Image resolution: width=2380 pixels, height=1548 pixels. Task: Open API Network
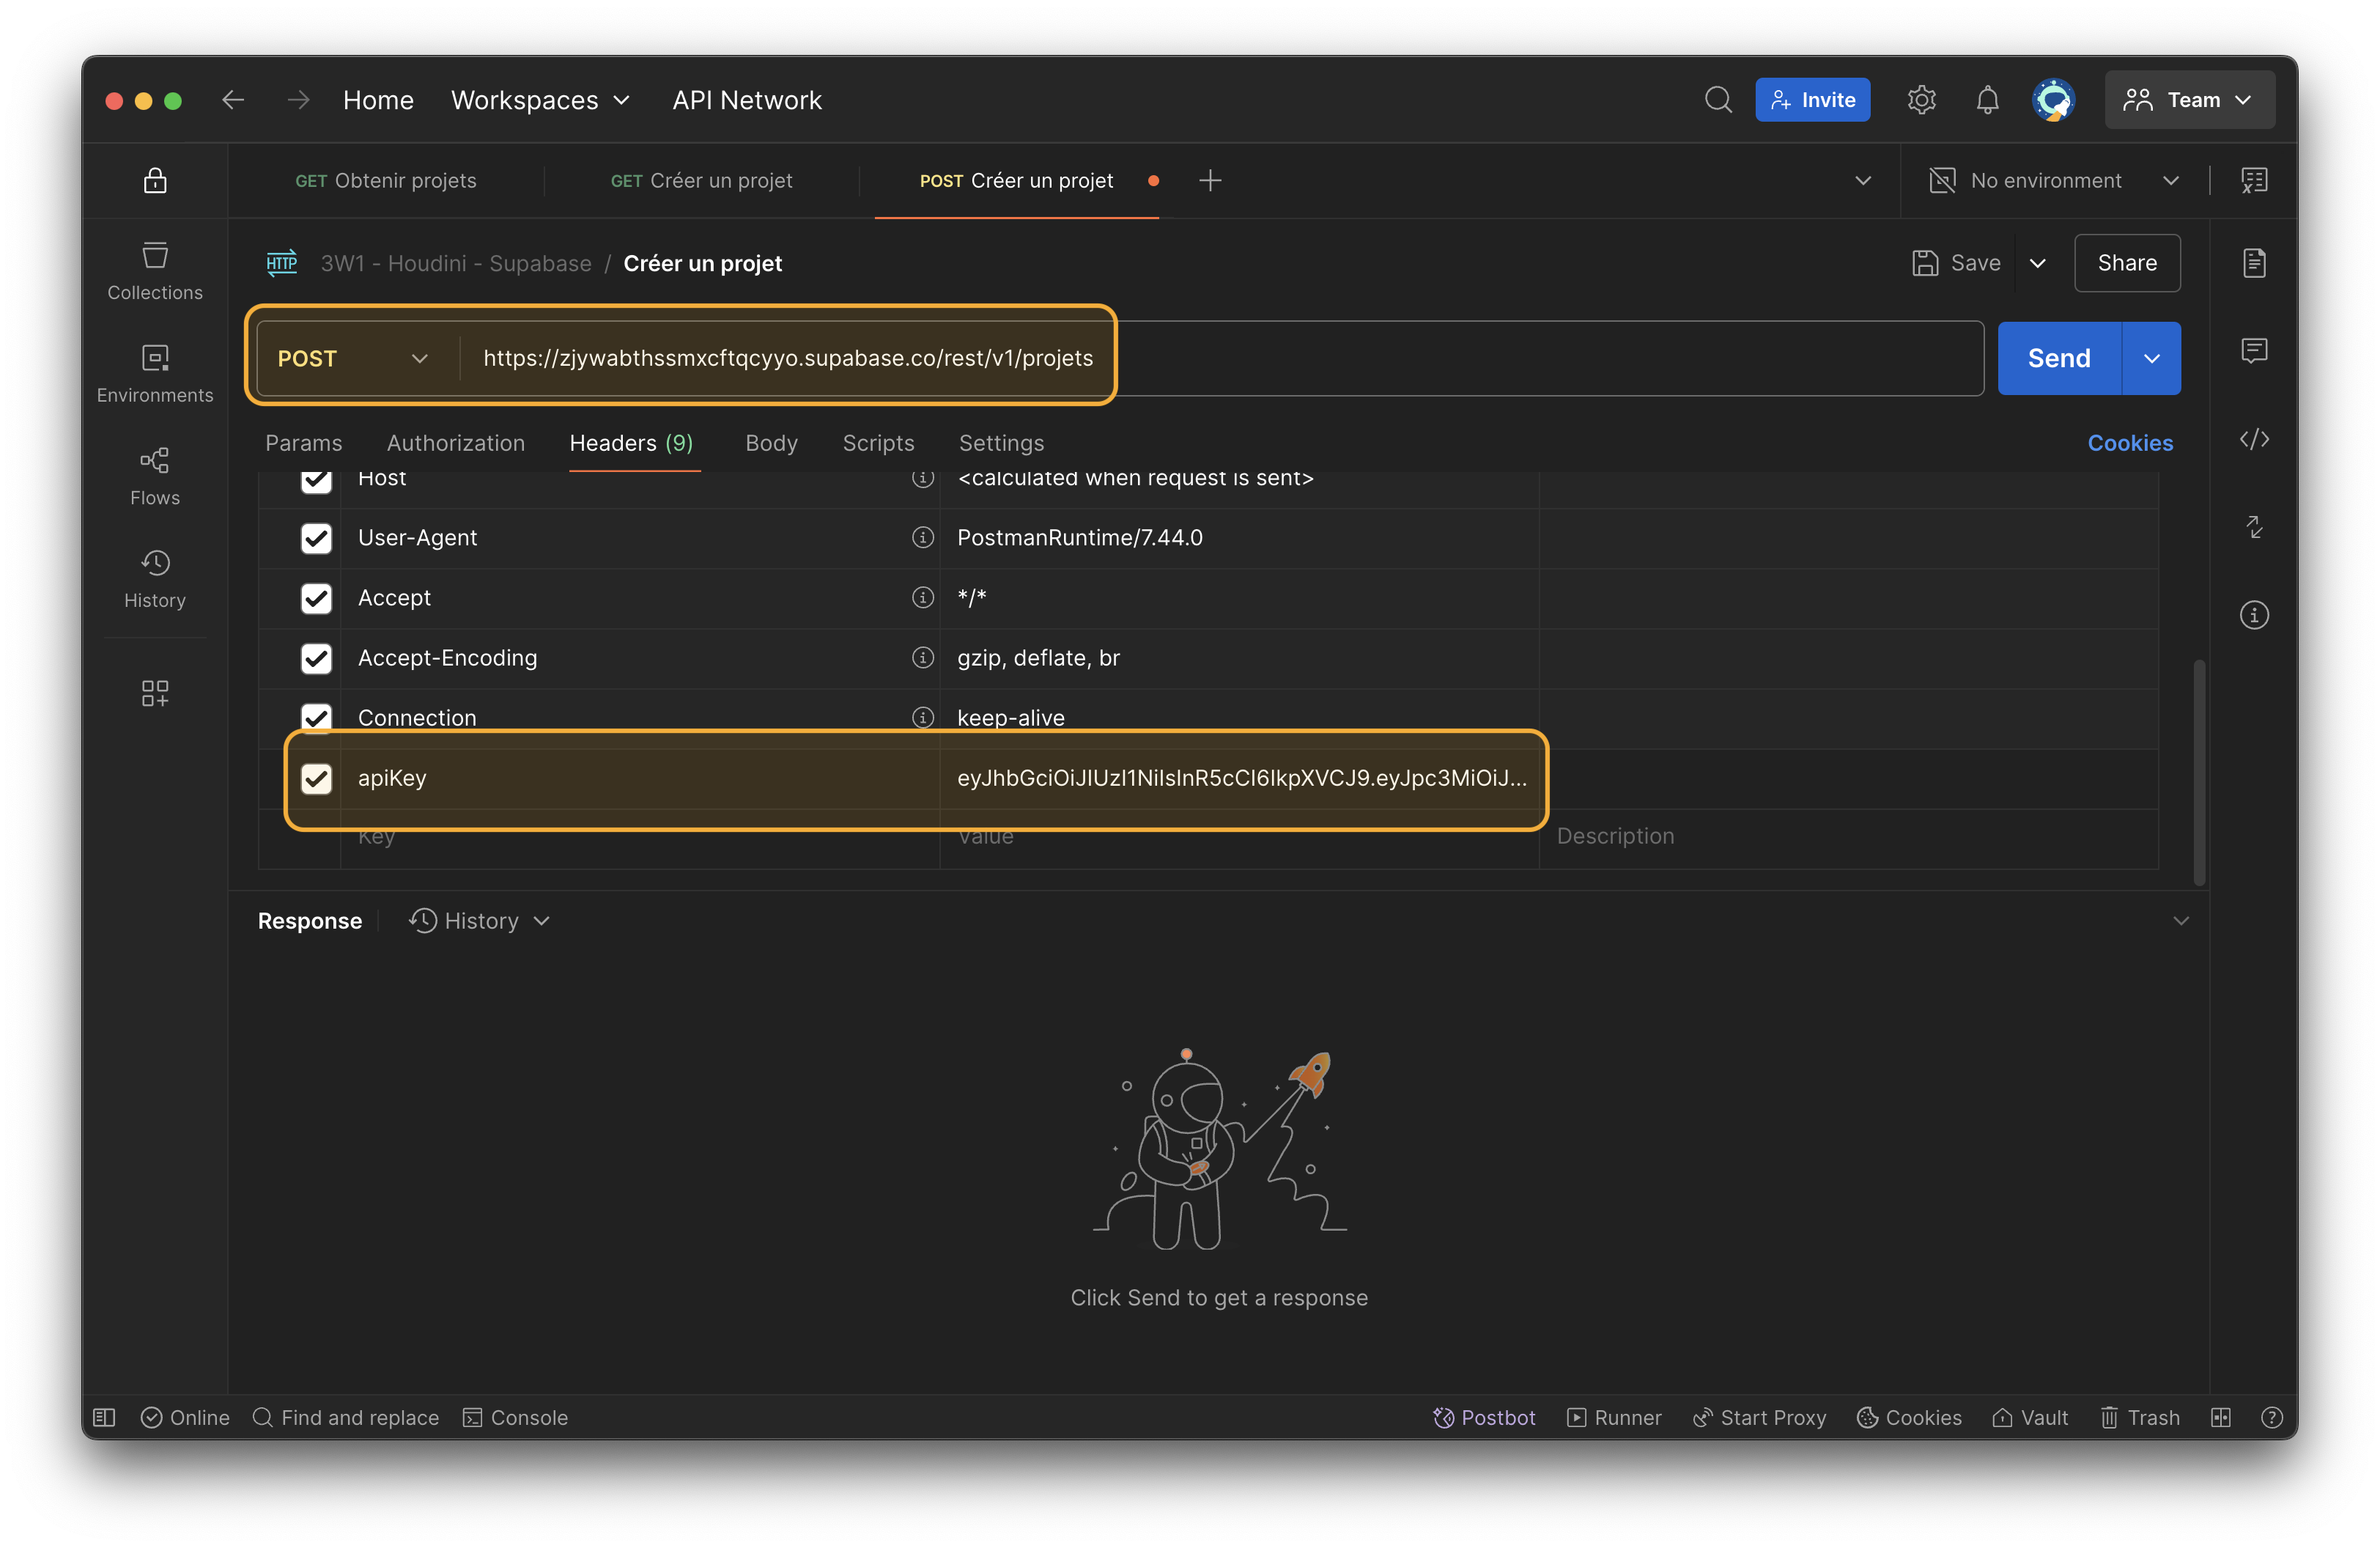pyautogui.click(x=747, y=100)
